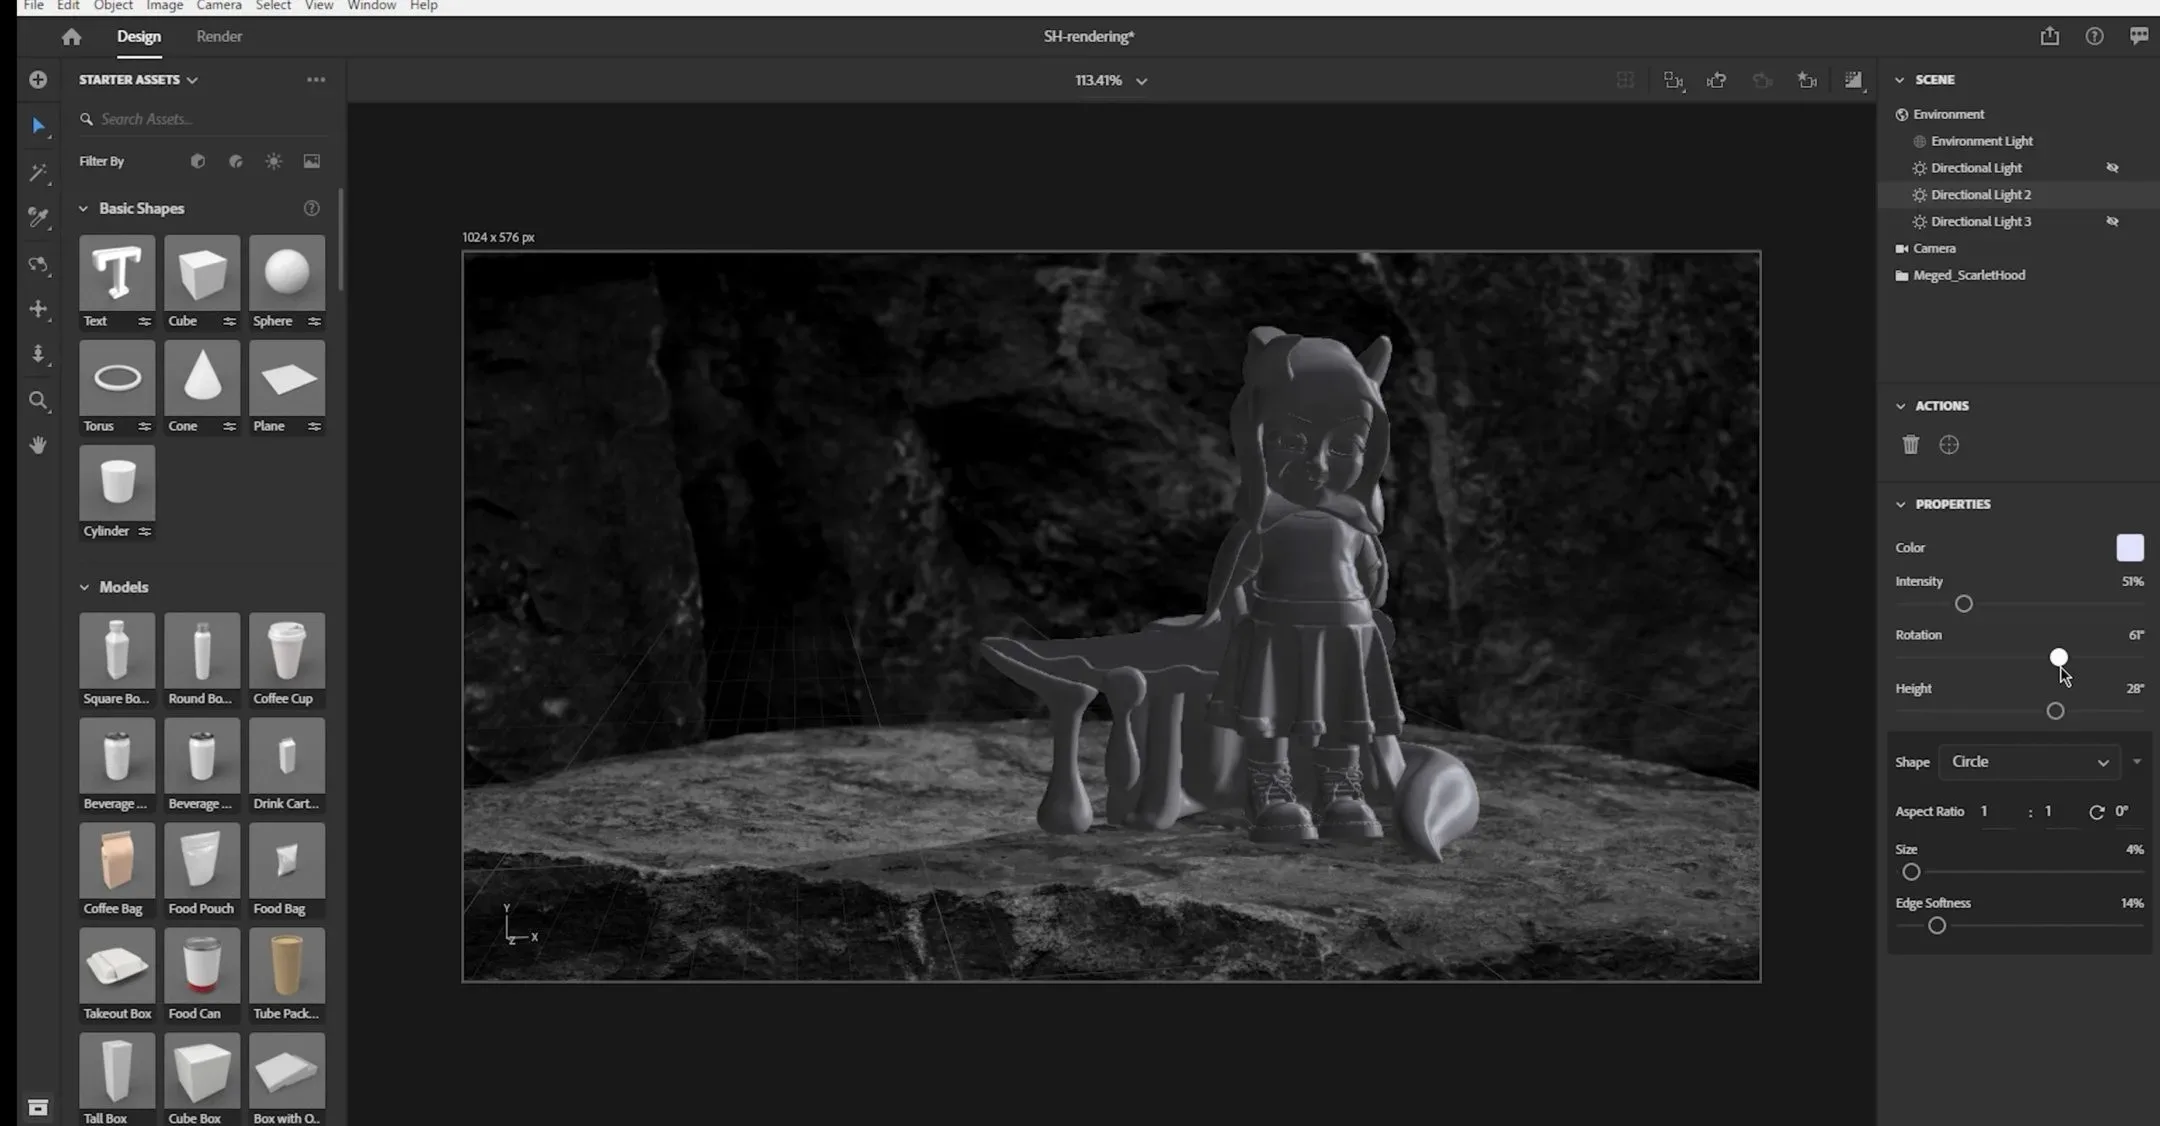
Task: Select the Hand pan tool
Action: click(x=38, y=445)
